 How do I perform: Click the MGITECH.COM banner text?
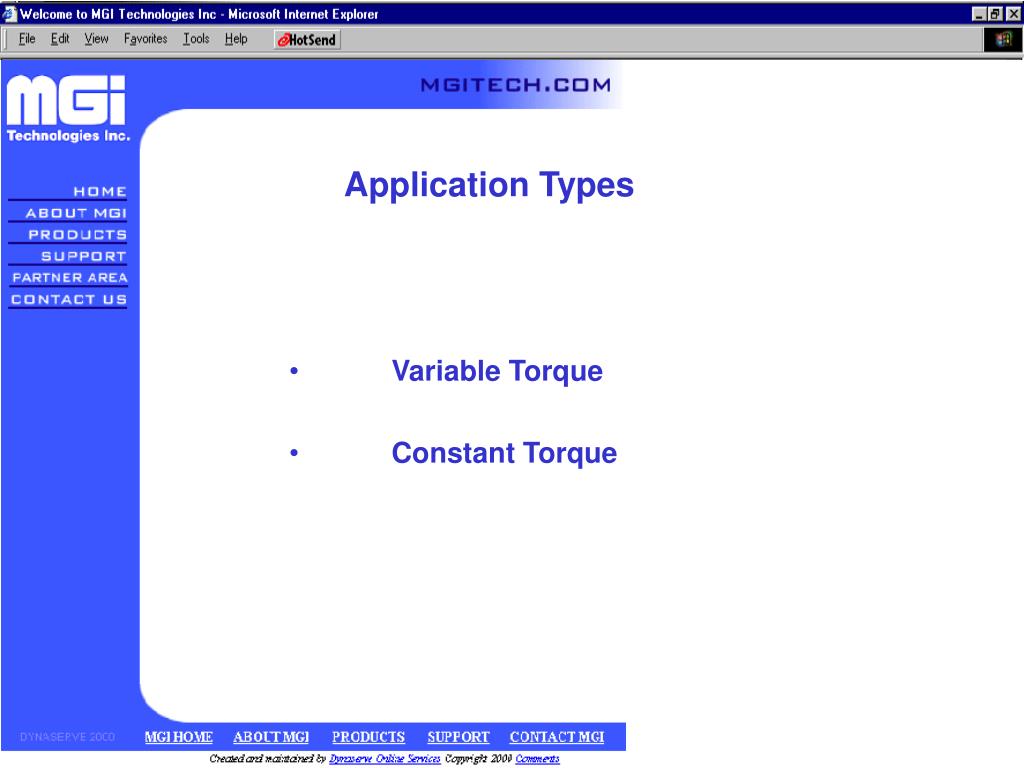coord(516,85)
